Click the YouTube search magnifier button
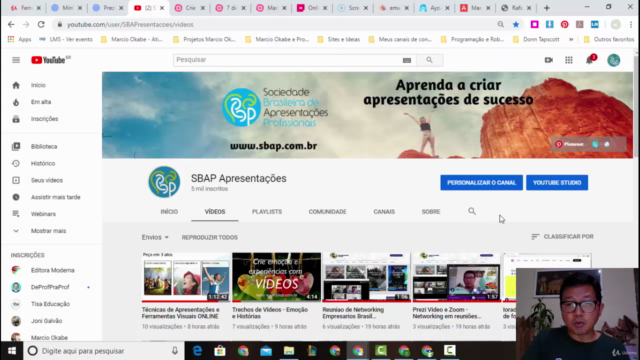Screen dimensions: 640x360 pos(429,60)
